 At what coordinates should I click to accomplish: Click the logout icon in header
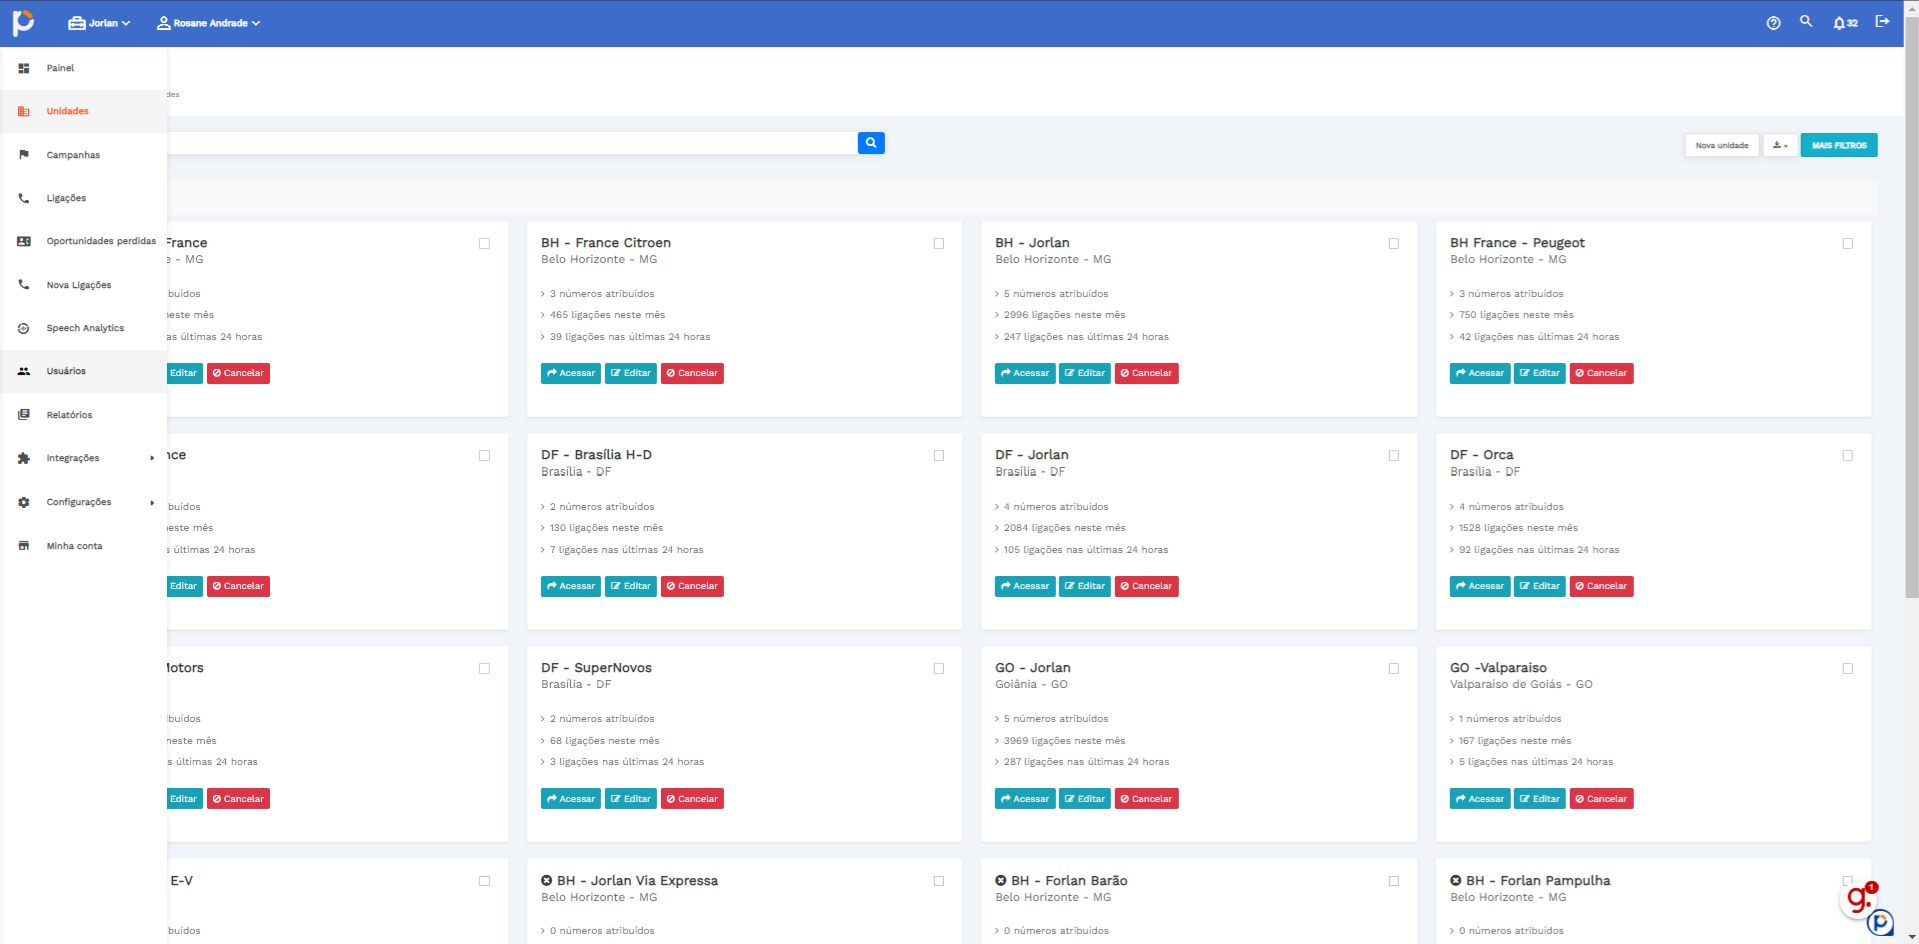[1882, 21]
